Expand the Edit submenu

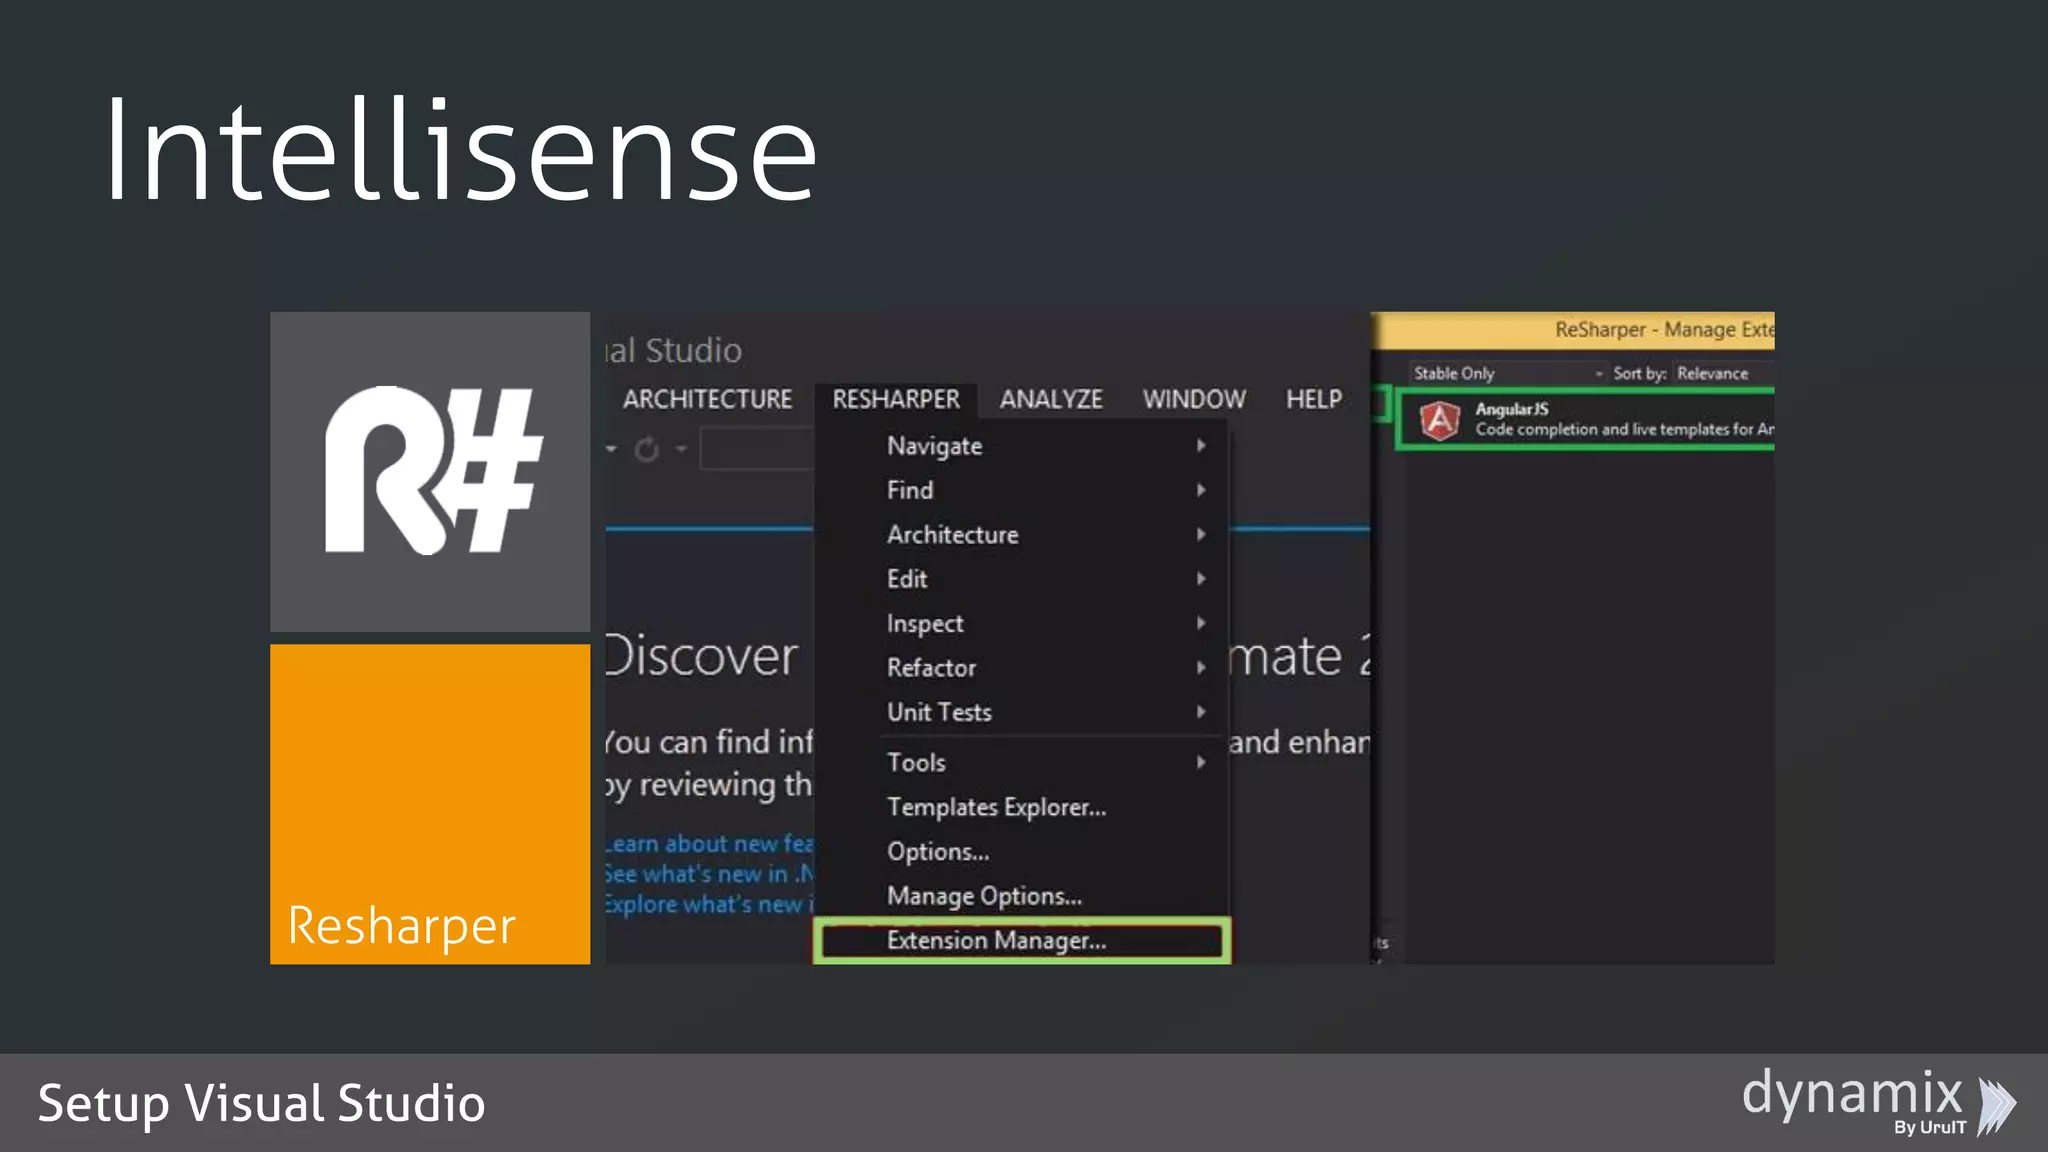[x=1022, y=579]
